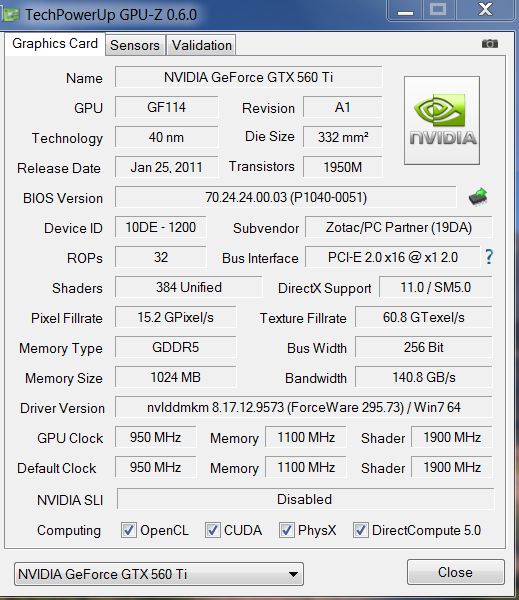The image size is (519, 600).
Task: Switch to the Sensors tab
Action: [135, 45]
